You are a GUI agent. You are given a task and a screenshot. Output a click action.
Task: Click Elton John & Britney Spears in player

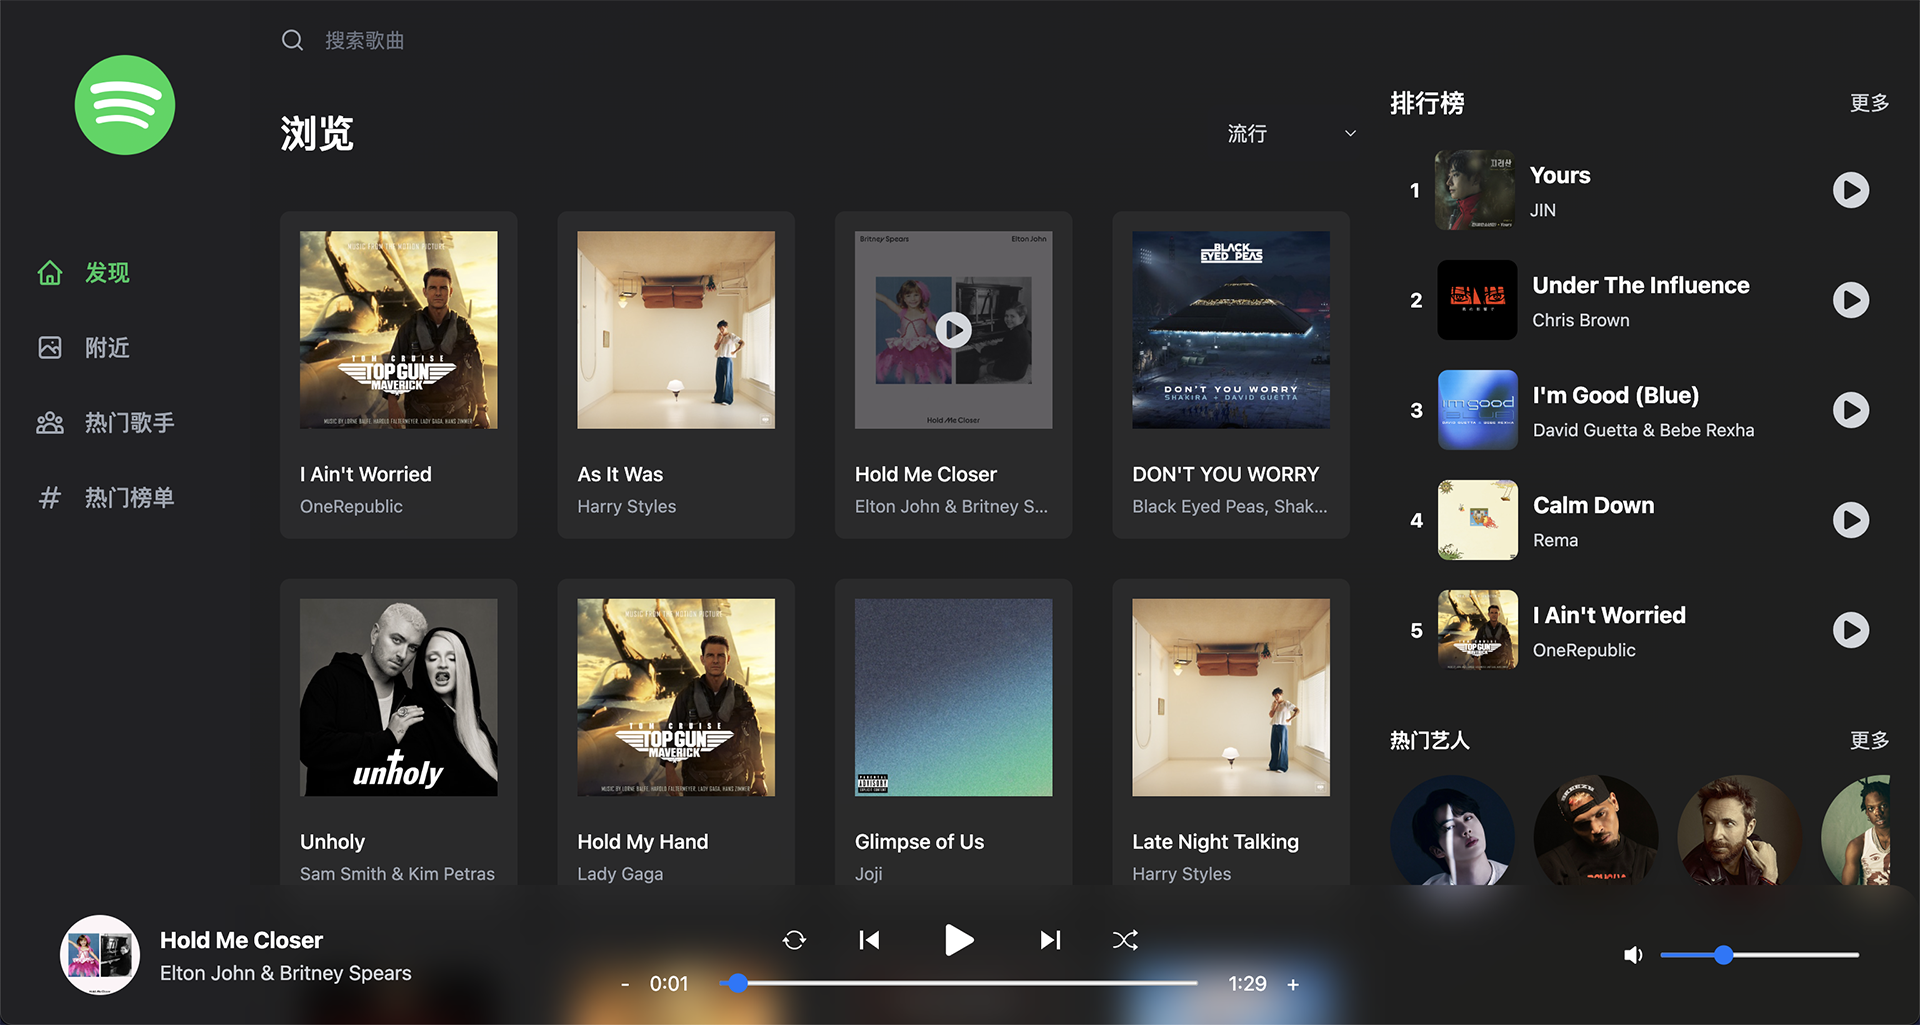tap(285, 973)
